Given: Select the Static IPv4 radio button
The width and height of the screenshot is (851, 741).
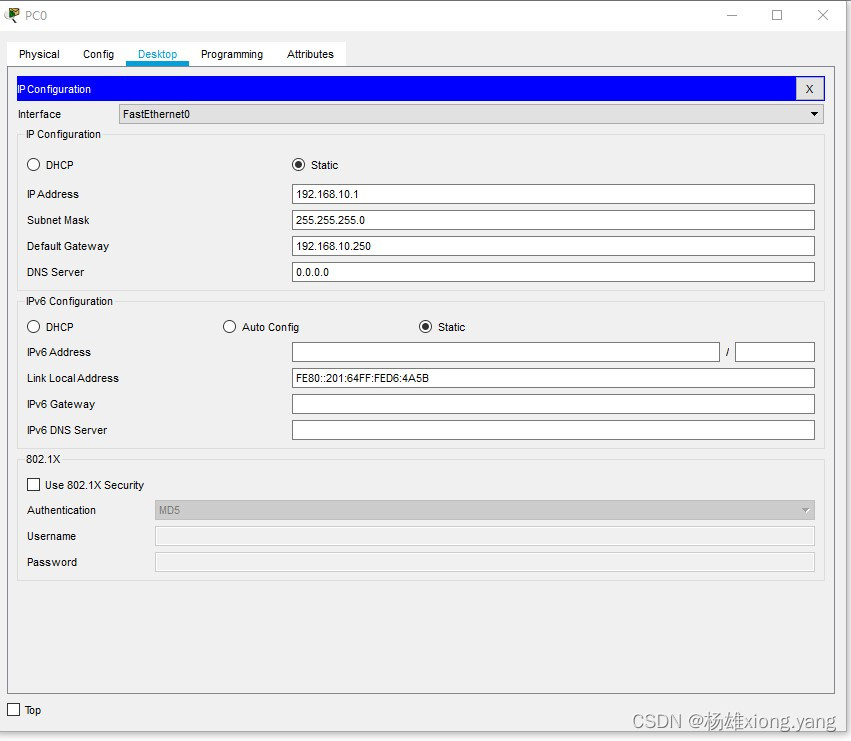Looking at the screenshot, I should [x=299, y=165].
